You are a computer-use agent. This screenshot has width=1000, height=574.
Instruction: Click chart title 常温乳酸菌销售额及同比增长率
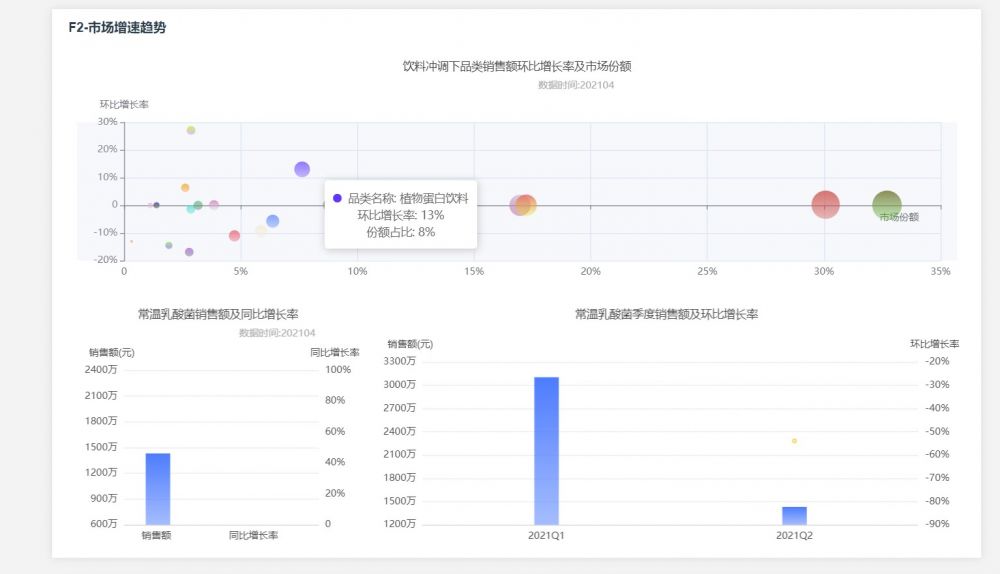click(218, 314)
